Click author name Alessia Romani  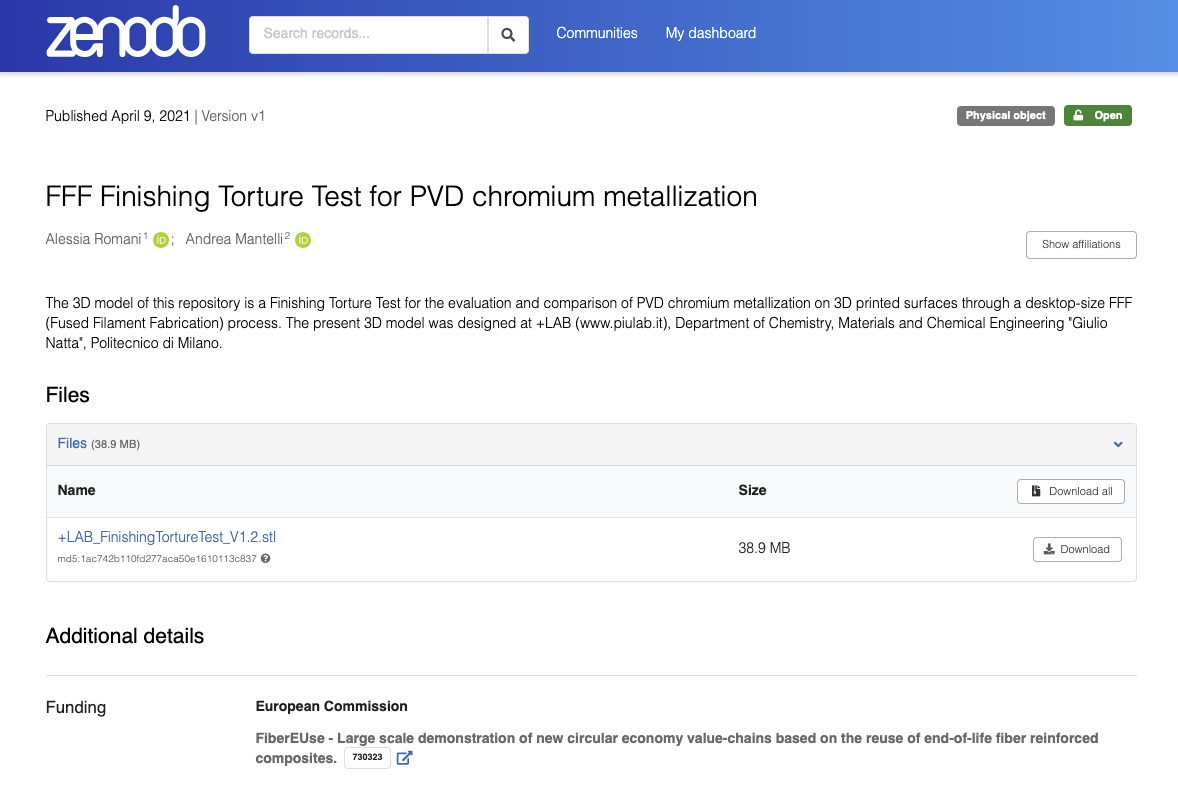[x=93, y=240]
